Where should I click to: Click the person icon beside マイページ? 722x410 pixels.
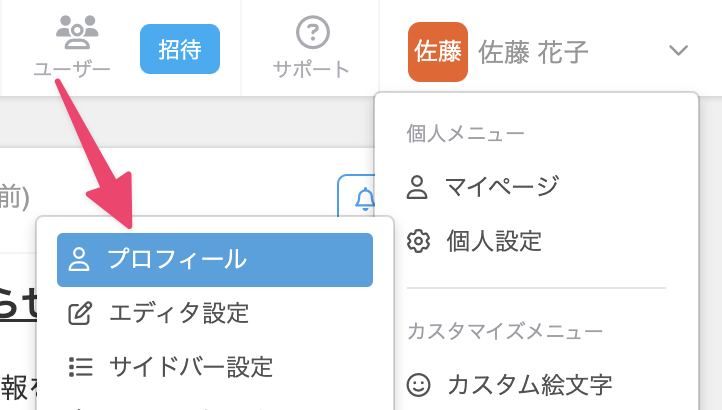tap(417, 187)
